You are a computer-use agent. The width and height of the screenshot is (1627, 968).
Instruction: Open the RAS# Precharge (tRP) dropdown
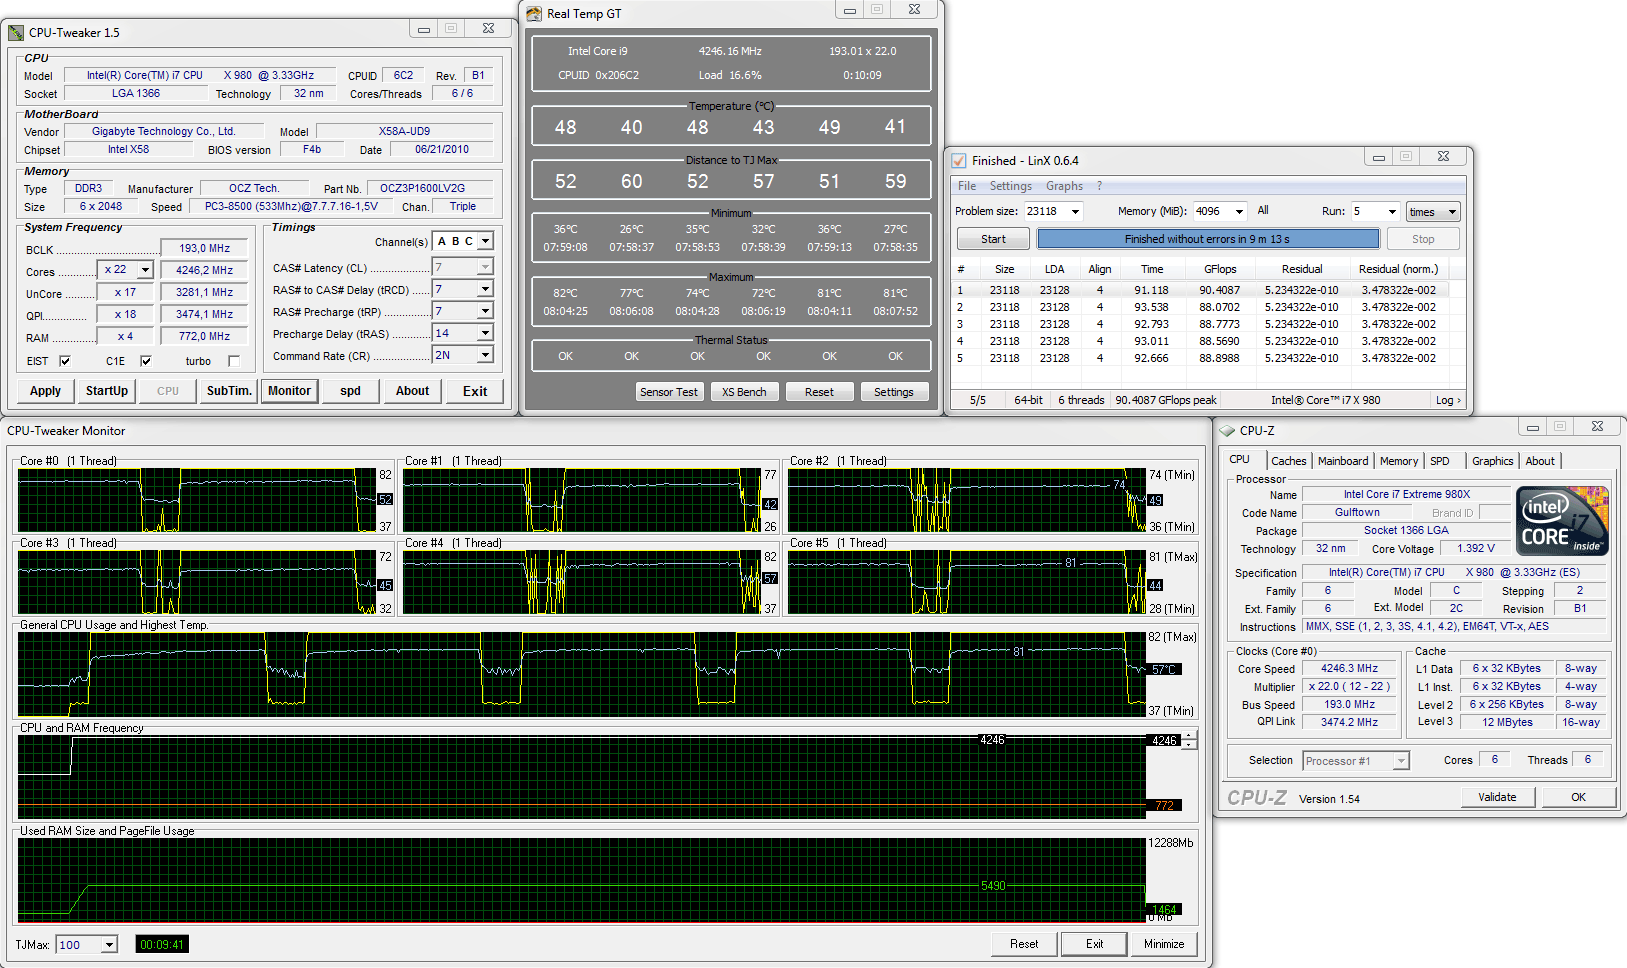pyautogui.click(x=485, y=311)
